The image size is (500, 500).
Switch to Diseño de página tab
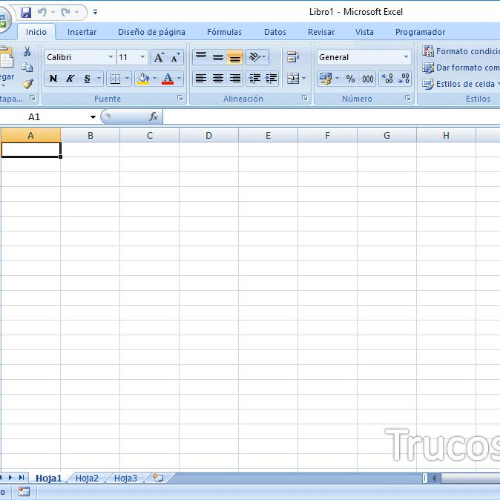[x=152, y=32]
